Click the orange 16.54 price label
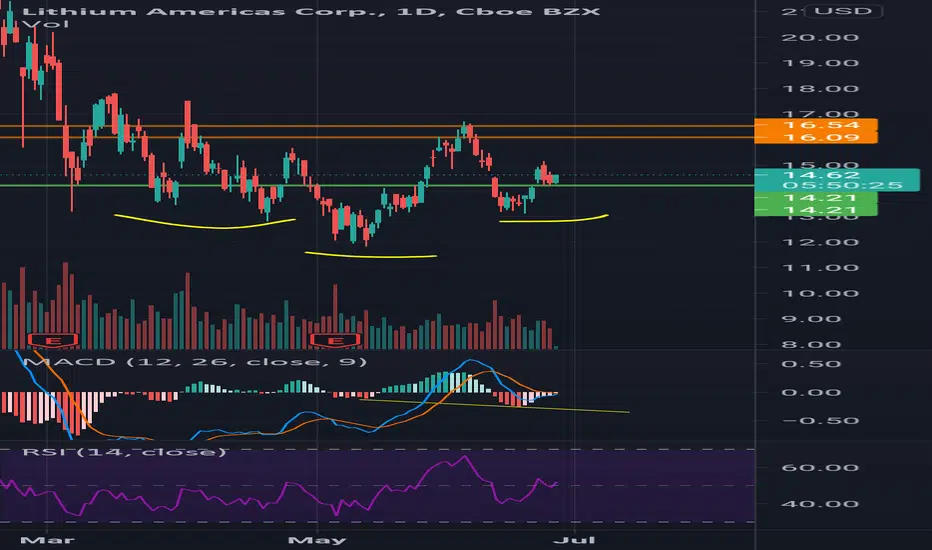 coord(816,125)
